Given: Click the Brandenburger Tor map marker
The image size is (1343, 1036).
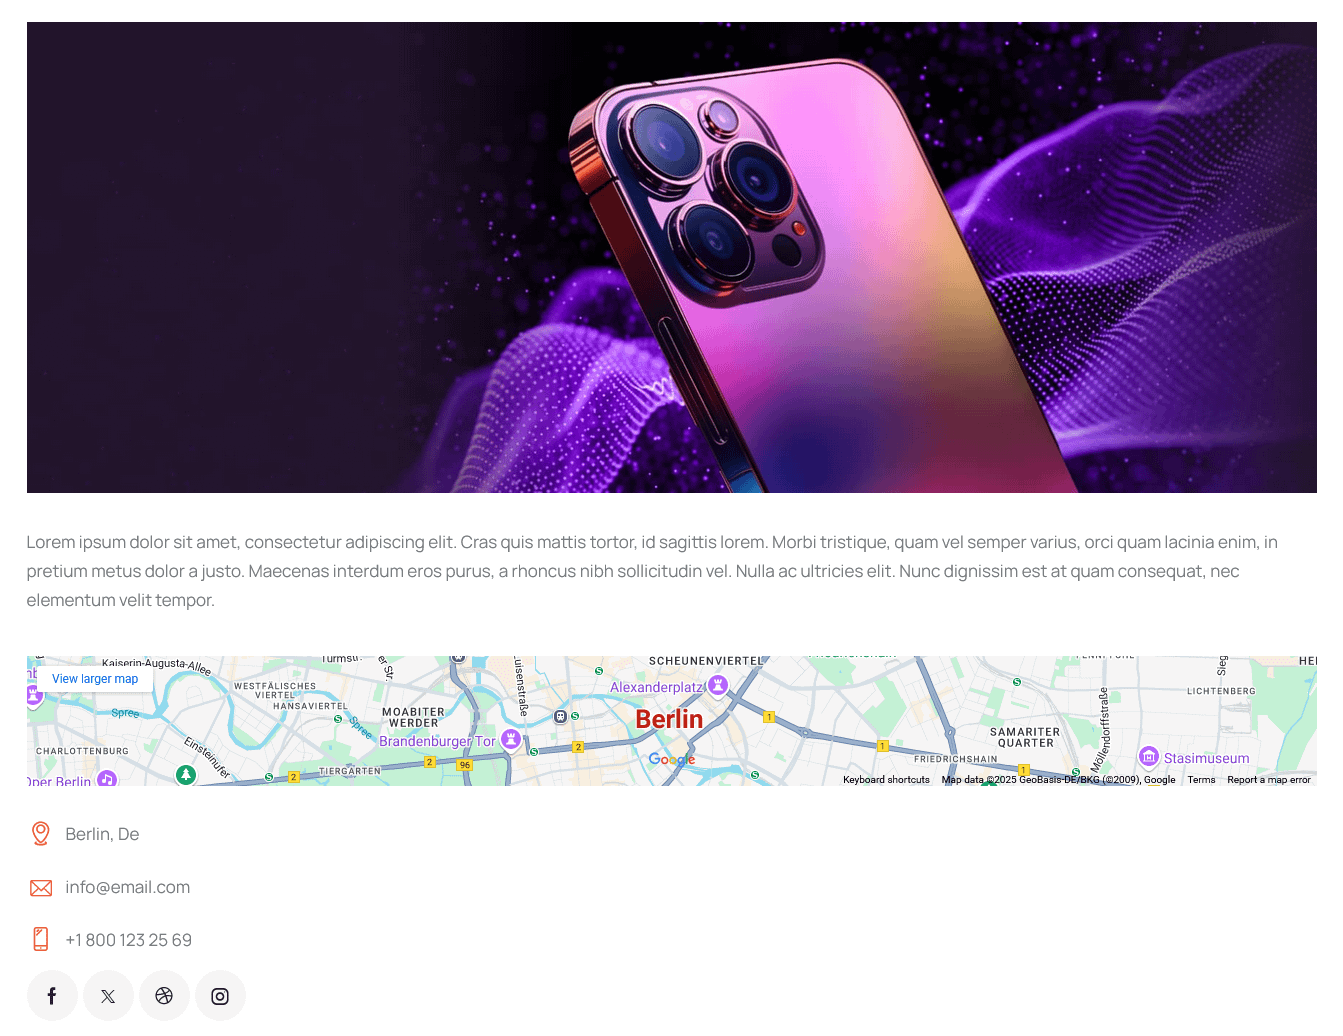Looking at the screenshot, I should (x=511, y=739).
